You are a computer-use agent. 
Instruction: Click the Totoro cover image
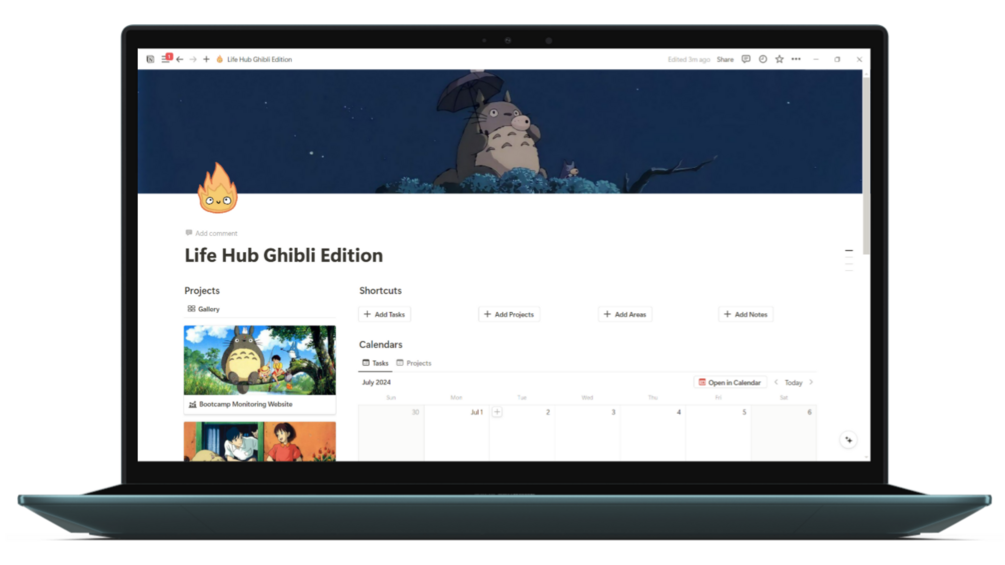500,131
